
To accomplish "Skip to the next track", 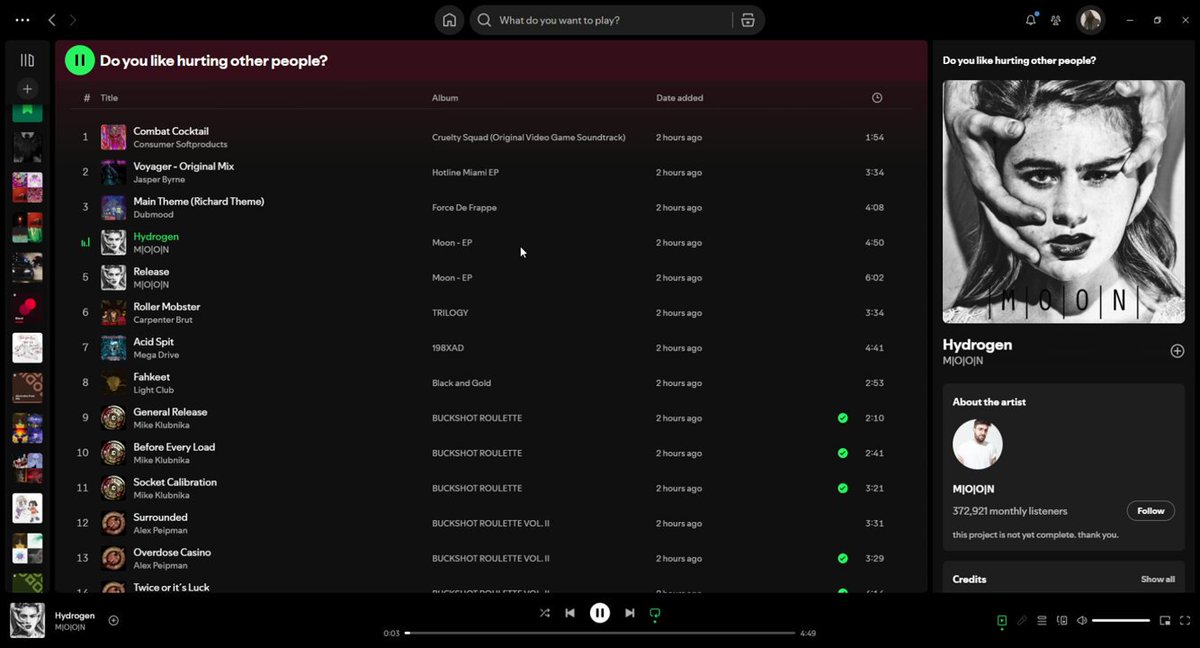I will click(629, 613).
